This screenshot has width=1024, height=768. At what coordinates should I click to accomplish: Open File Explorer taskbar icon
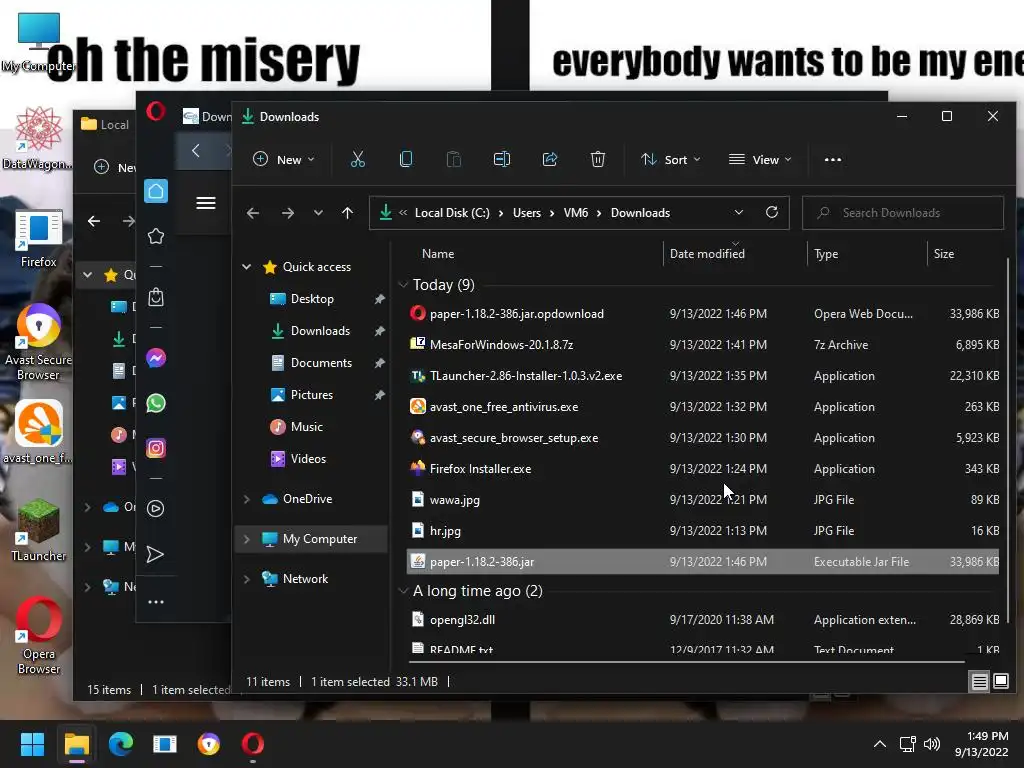(x=76, y=744)
